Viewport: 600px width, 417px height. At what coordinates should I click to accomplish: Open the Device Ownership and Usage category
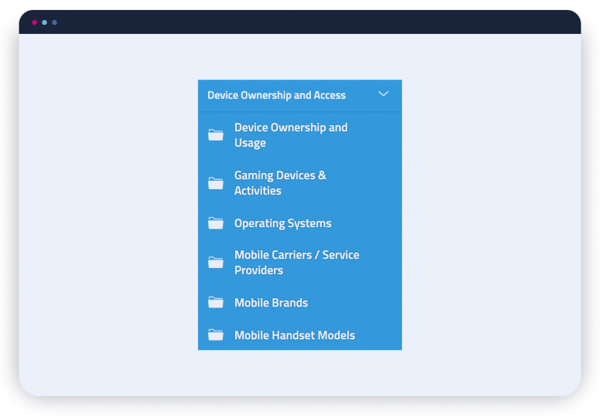[x=291, y=135]
